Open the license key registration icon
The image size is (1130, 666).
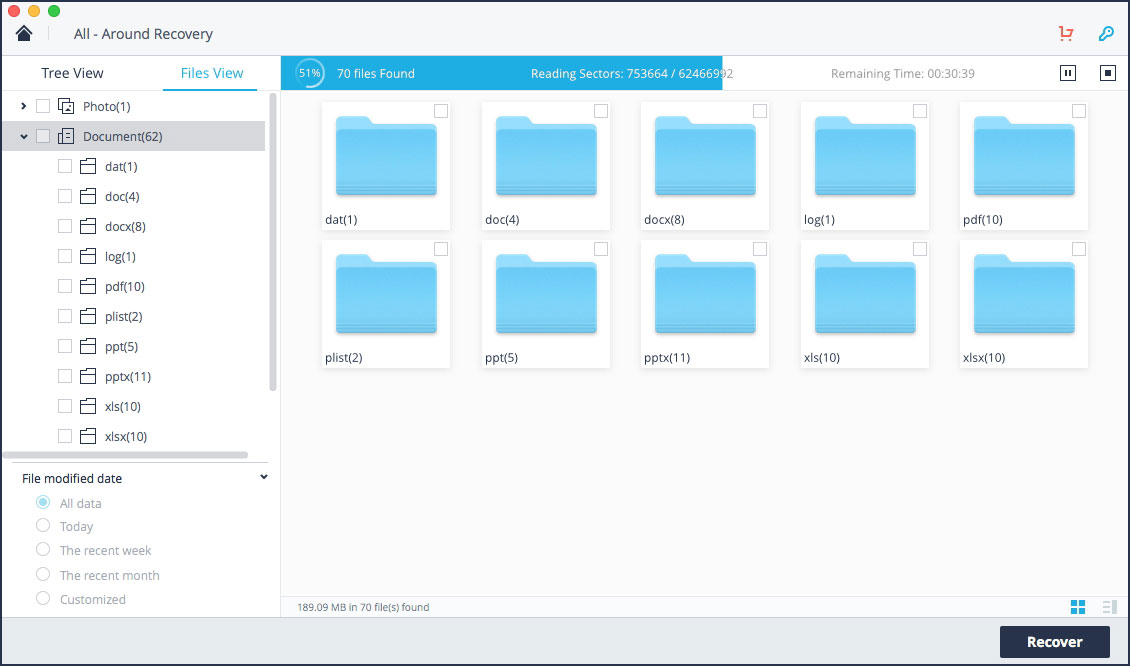[1106, 33]
